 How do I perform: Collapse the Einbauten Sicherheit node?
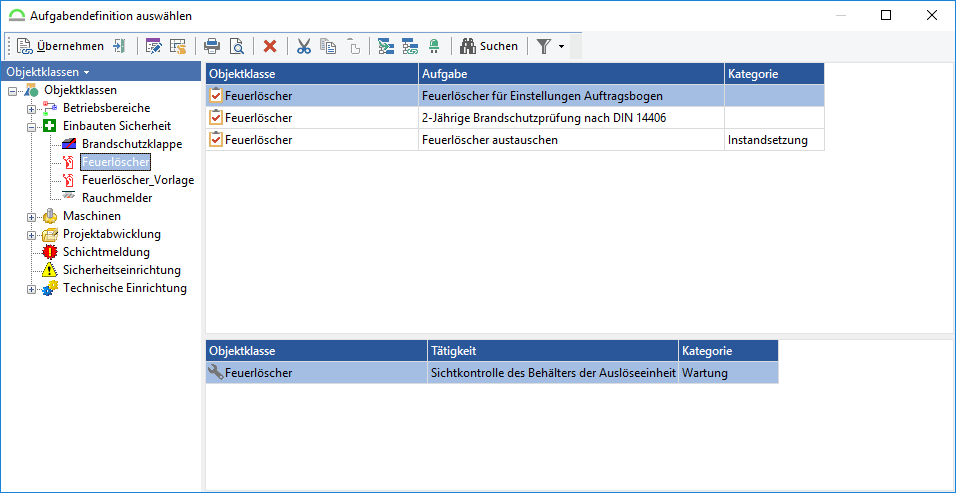coord(32,127)
